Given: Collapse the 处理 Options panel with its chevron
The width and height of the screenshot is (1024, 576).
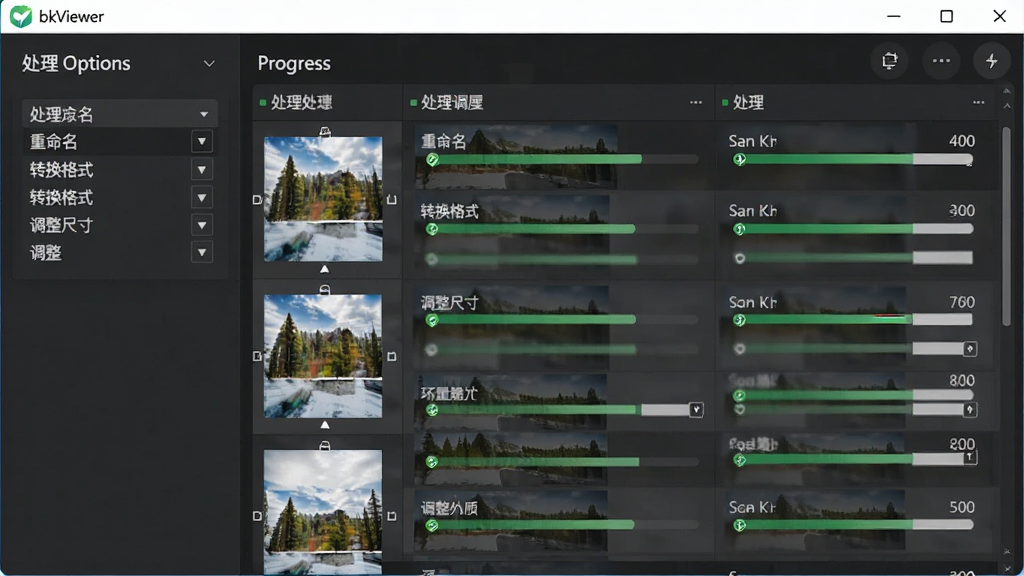Looking at the screenshot, I should (209, 64).
